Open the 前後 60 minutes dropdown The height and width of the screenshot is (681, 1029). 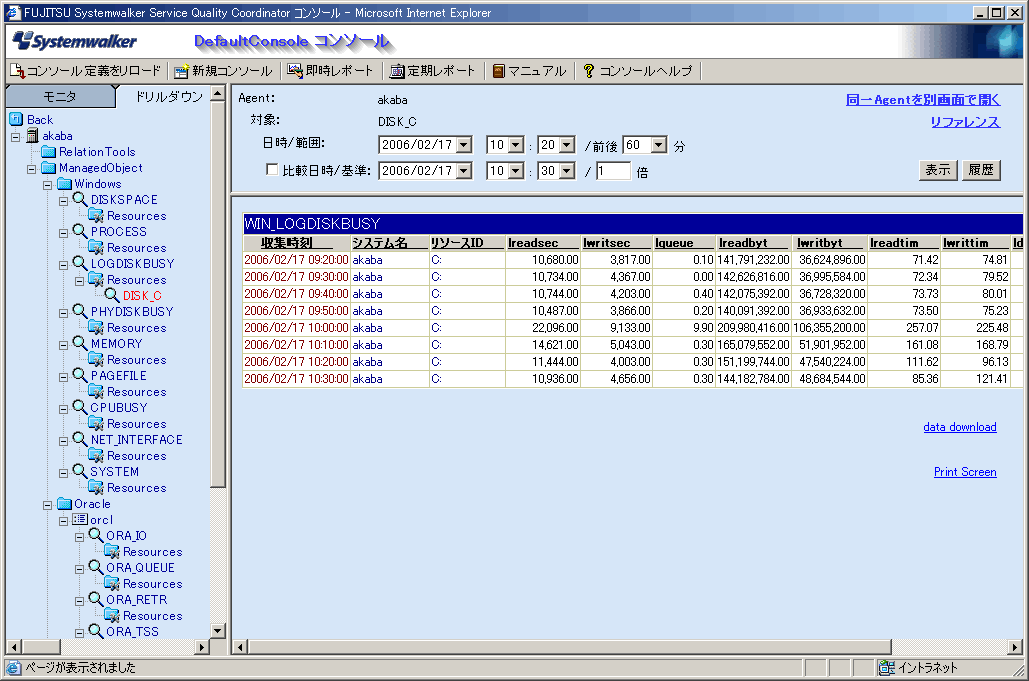(659, 145)
